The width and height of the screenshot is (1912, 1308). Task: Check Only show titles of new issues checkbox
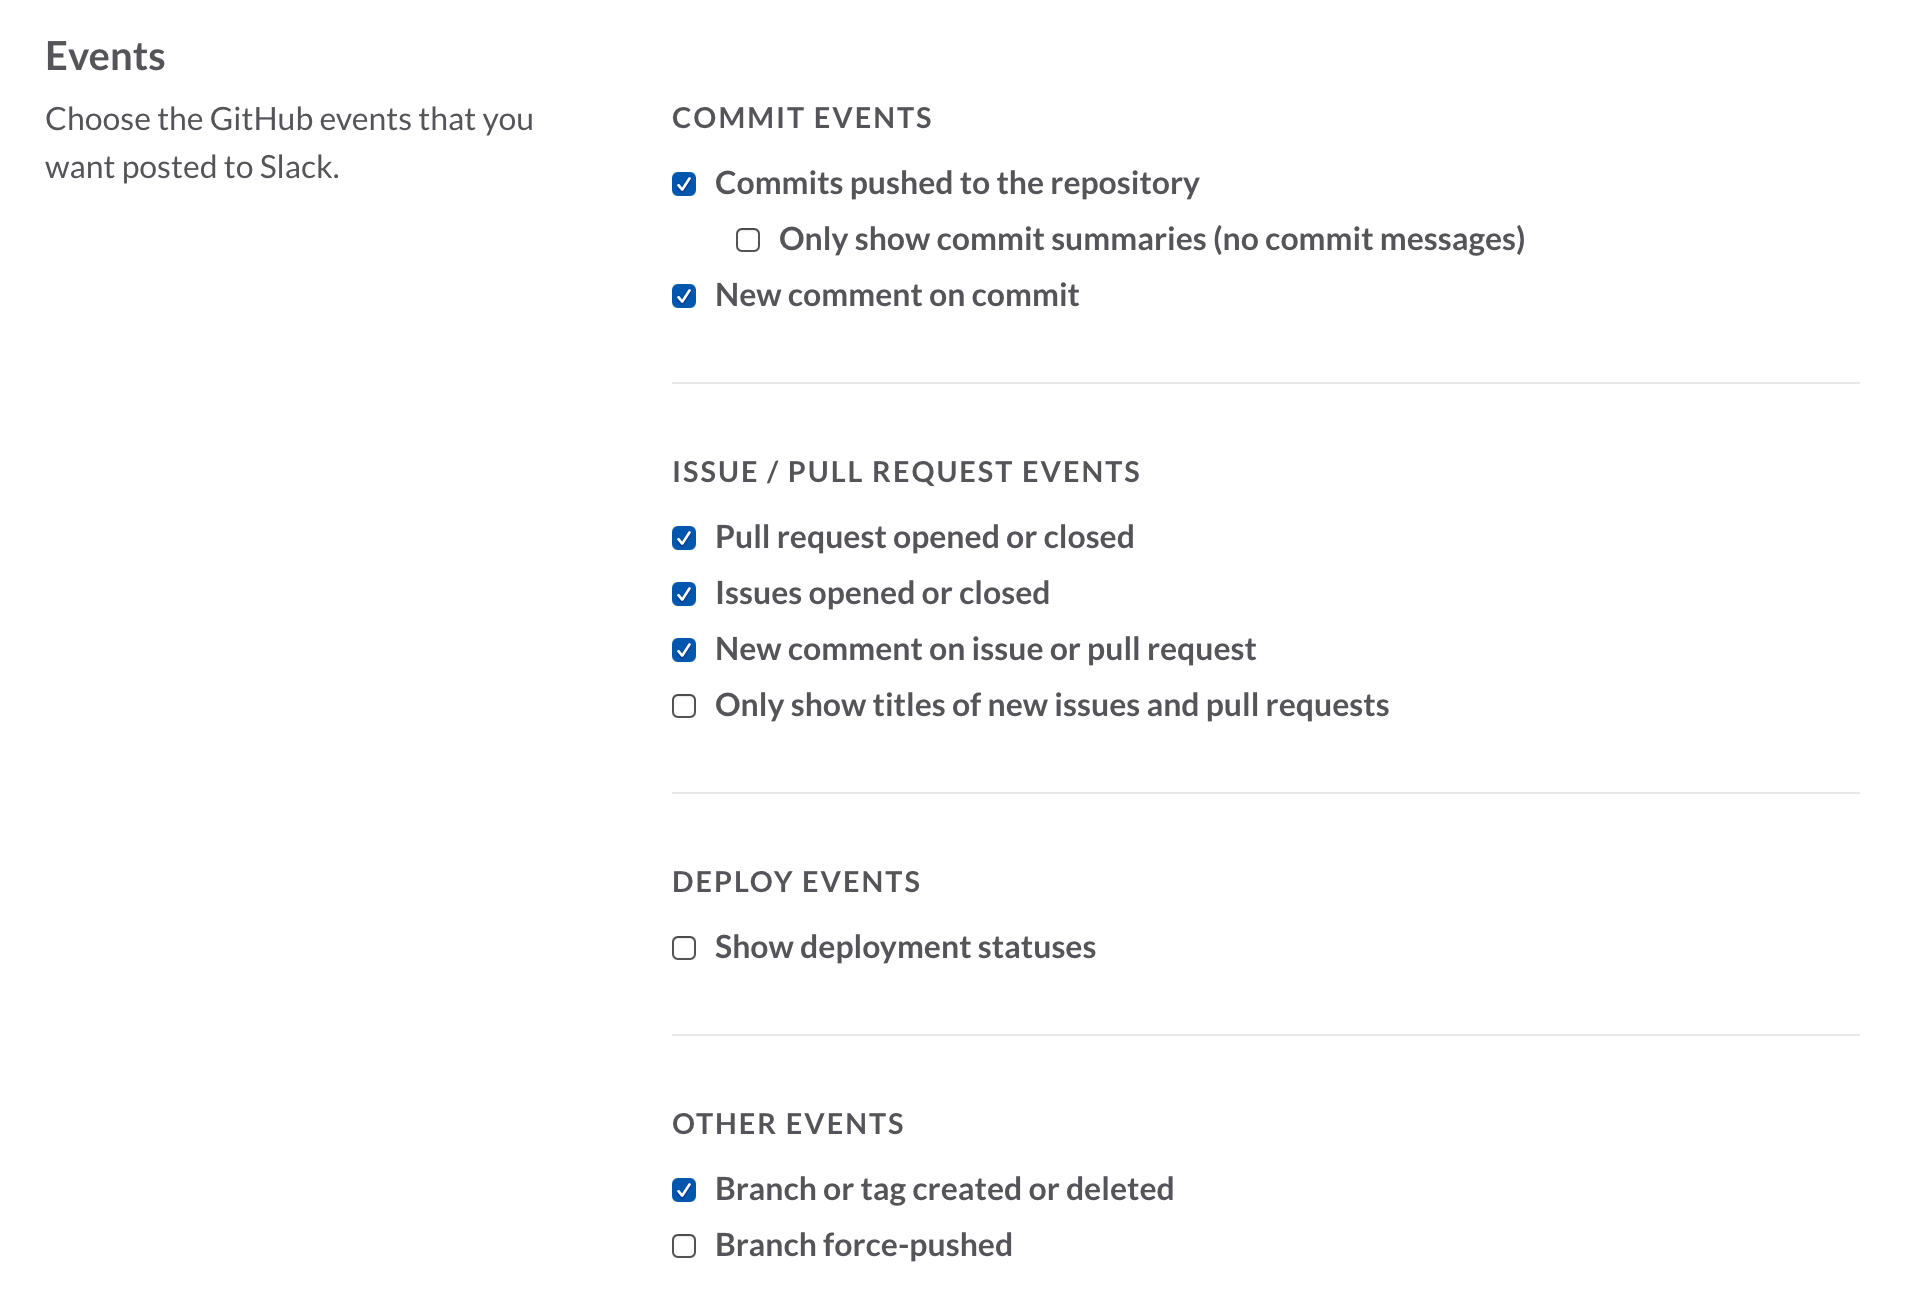point(684,706)
